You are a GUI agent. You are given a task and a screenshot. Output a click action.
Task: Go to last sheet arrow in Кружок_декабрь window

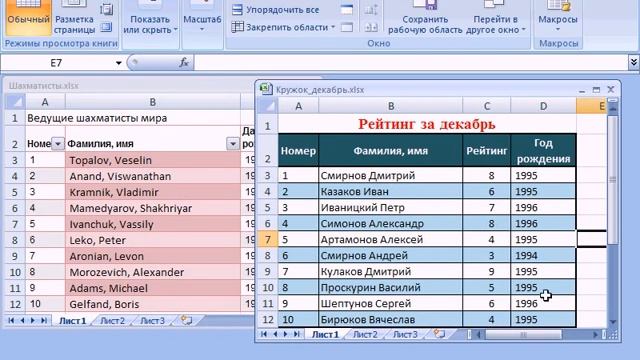tap(297, 334)
